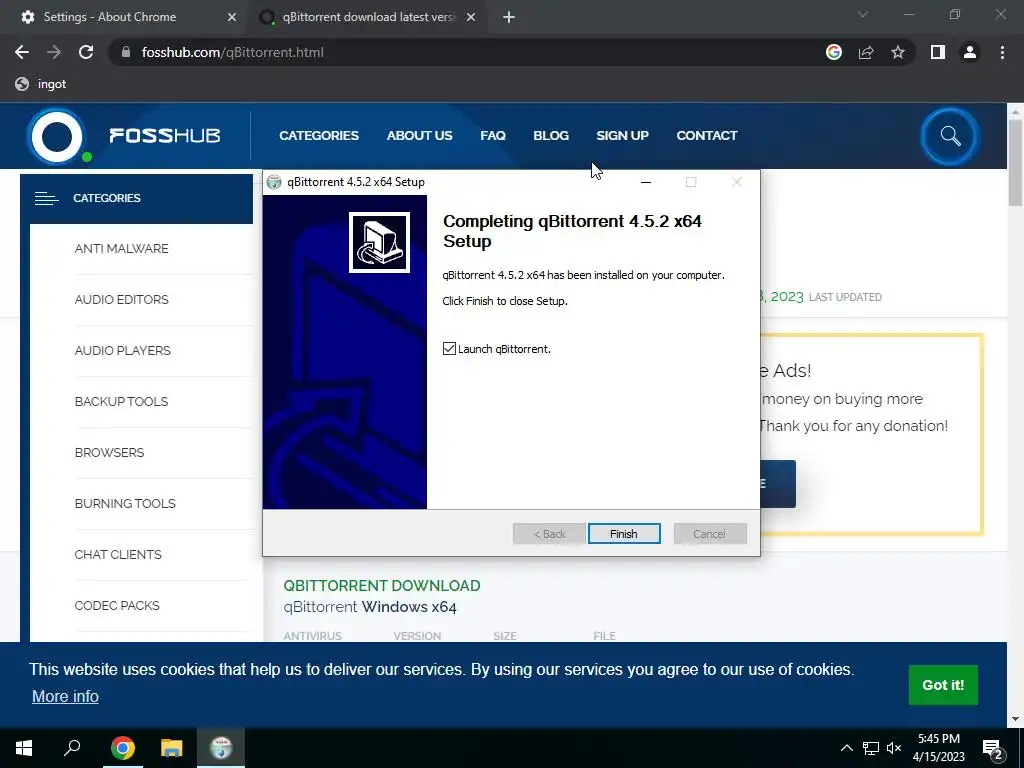This screenshot has height=768, width=1024.
Task: Click 'qBittorrent Windows x64' text
Action: pos(370,607)
